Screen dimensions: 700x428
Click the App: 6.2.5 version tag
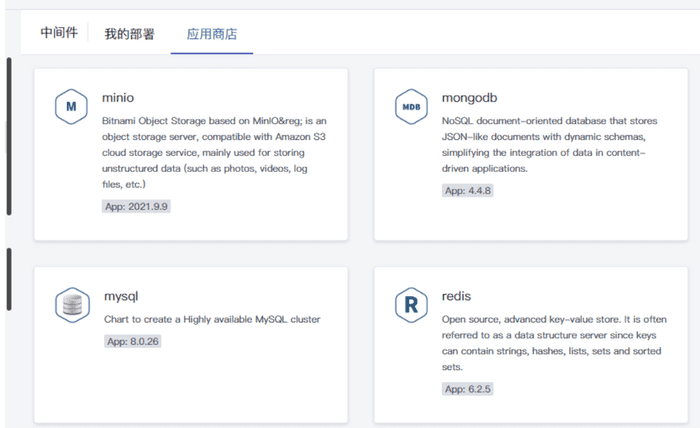point(467,389)
